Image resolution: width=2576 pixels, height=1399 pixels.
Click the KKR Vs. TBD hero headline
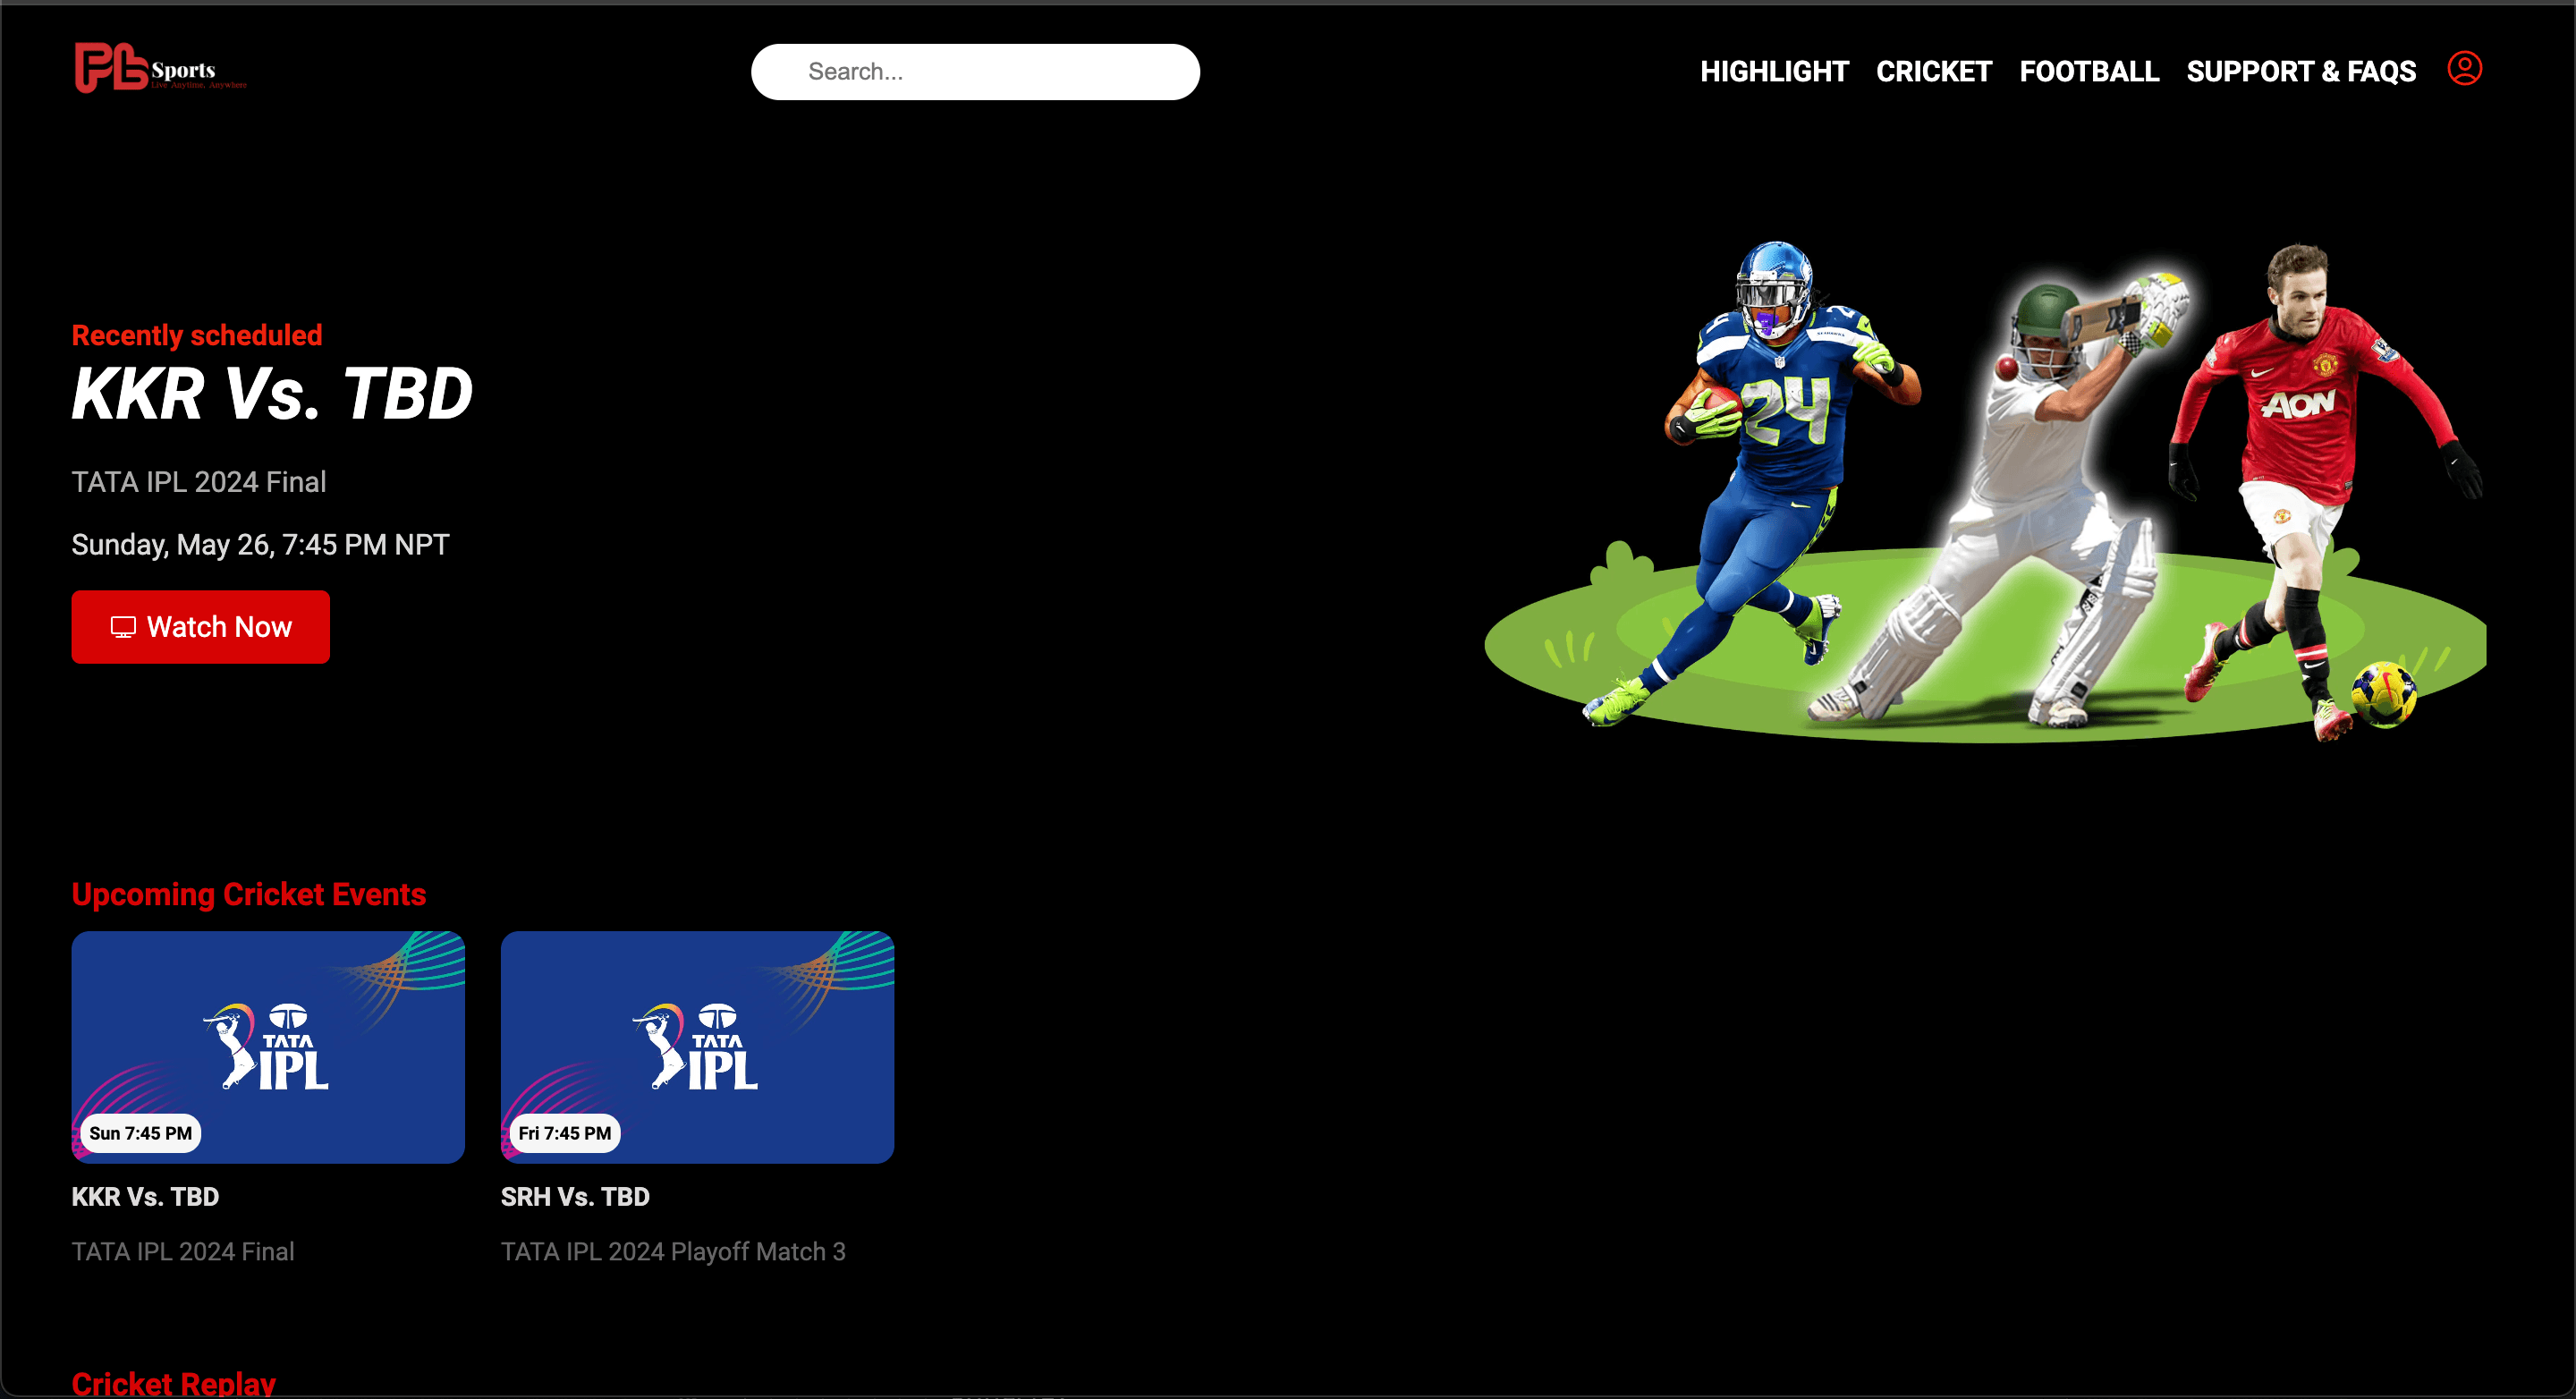272,394
